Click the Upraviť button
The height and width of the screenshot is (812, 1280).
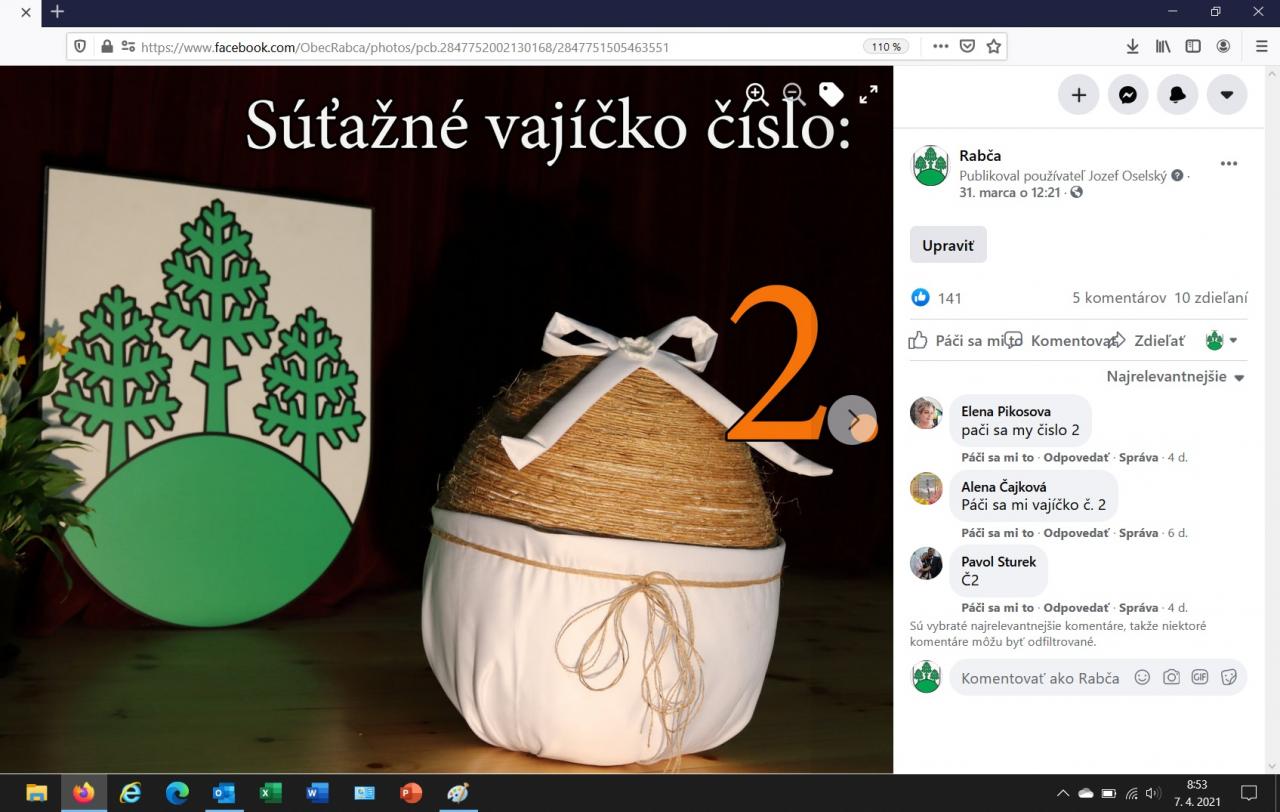coord(948,245)
